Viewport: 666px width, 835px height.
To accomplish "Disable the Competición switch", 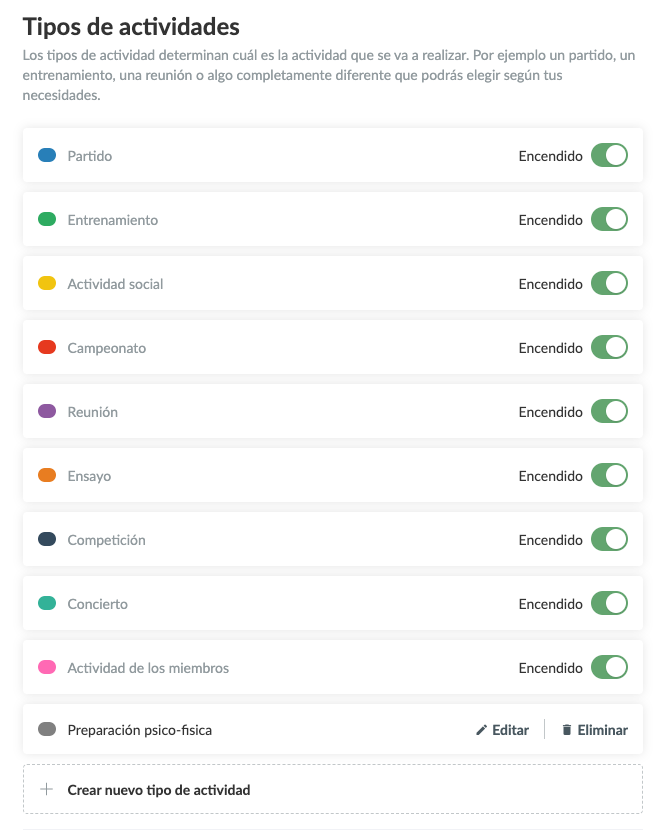I will point(609,539).
